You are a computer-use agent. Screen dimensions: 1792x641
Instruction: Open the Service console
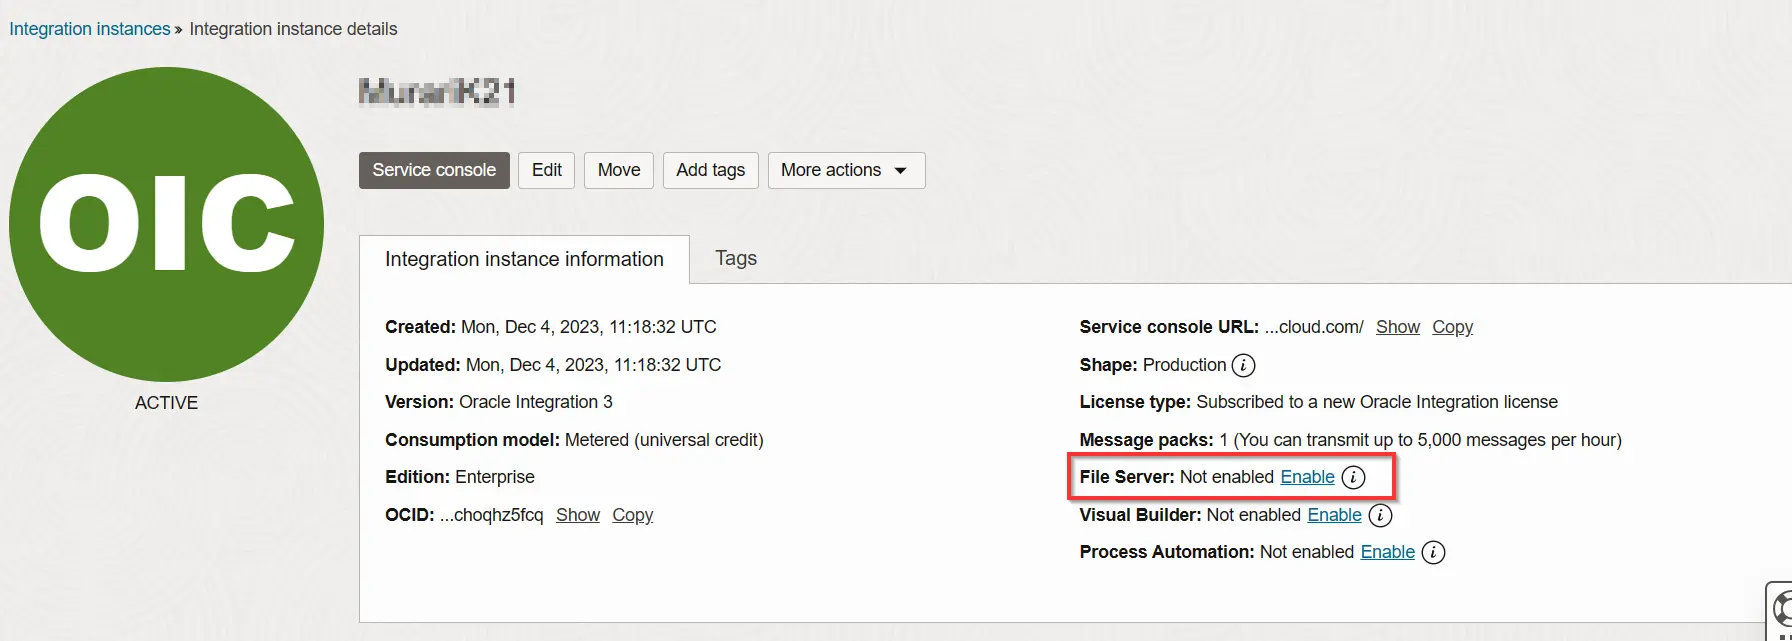point(434,170)
